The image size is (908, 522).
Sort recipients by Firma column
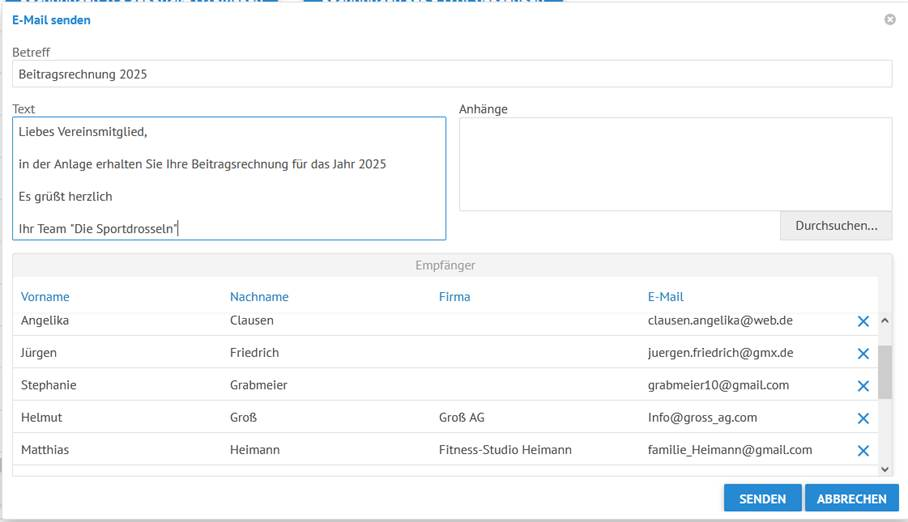454,296
